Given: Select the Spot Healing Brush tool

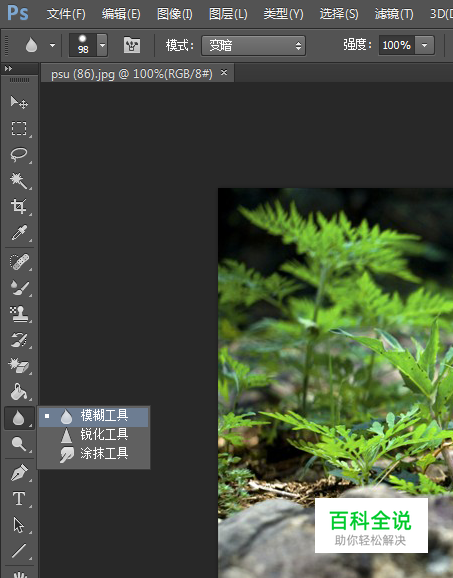Looking at the screenshot, I should click(19, 262).
